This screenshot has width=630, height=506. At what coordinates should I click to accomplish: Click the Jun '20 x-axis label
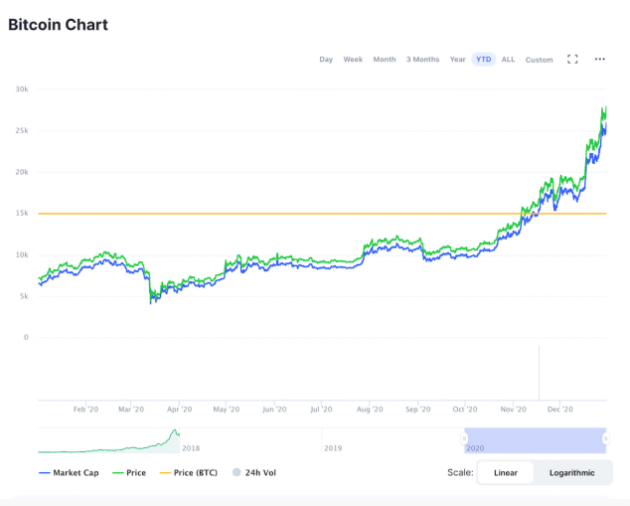pos(274,409)
